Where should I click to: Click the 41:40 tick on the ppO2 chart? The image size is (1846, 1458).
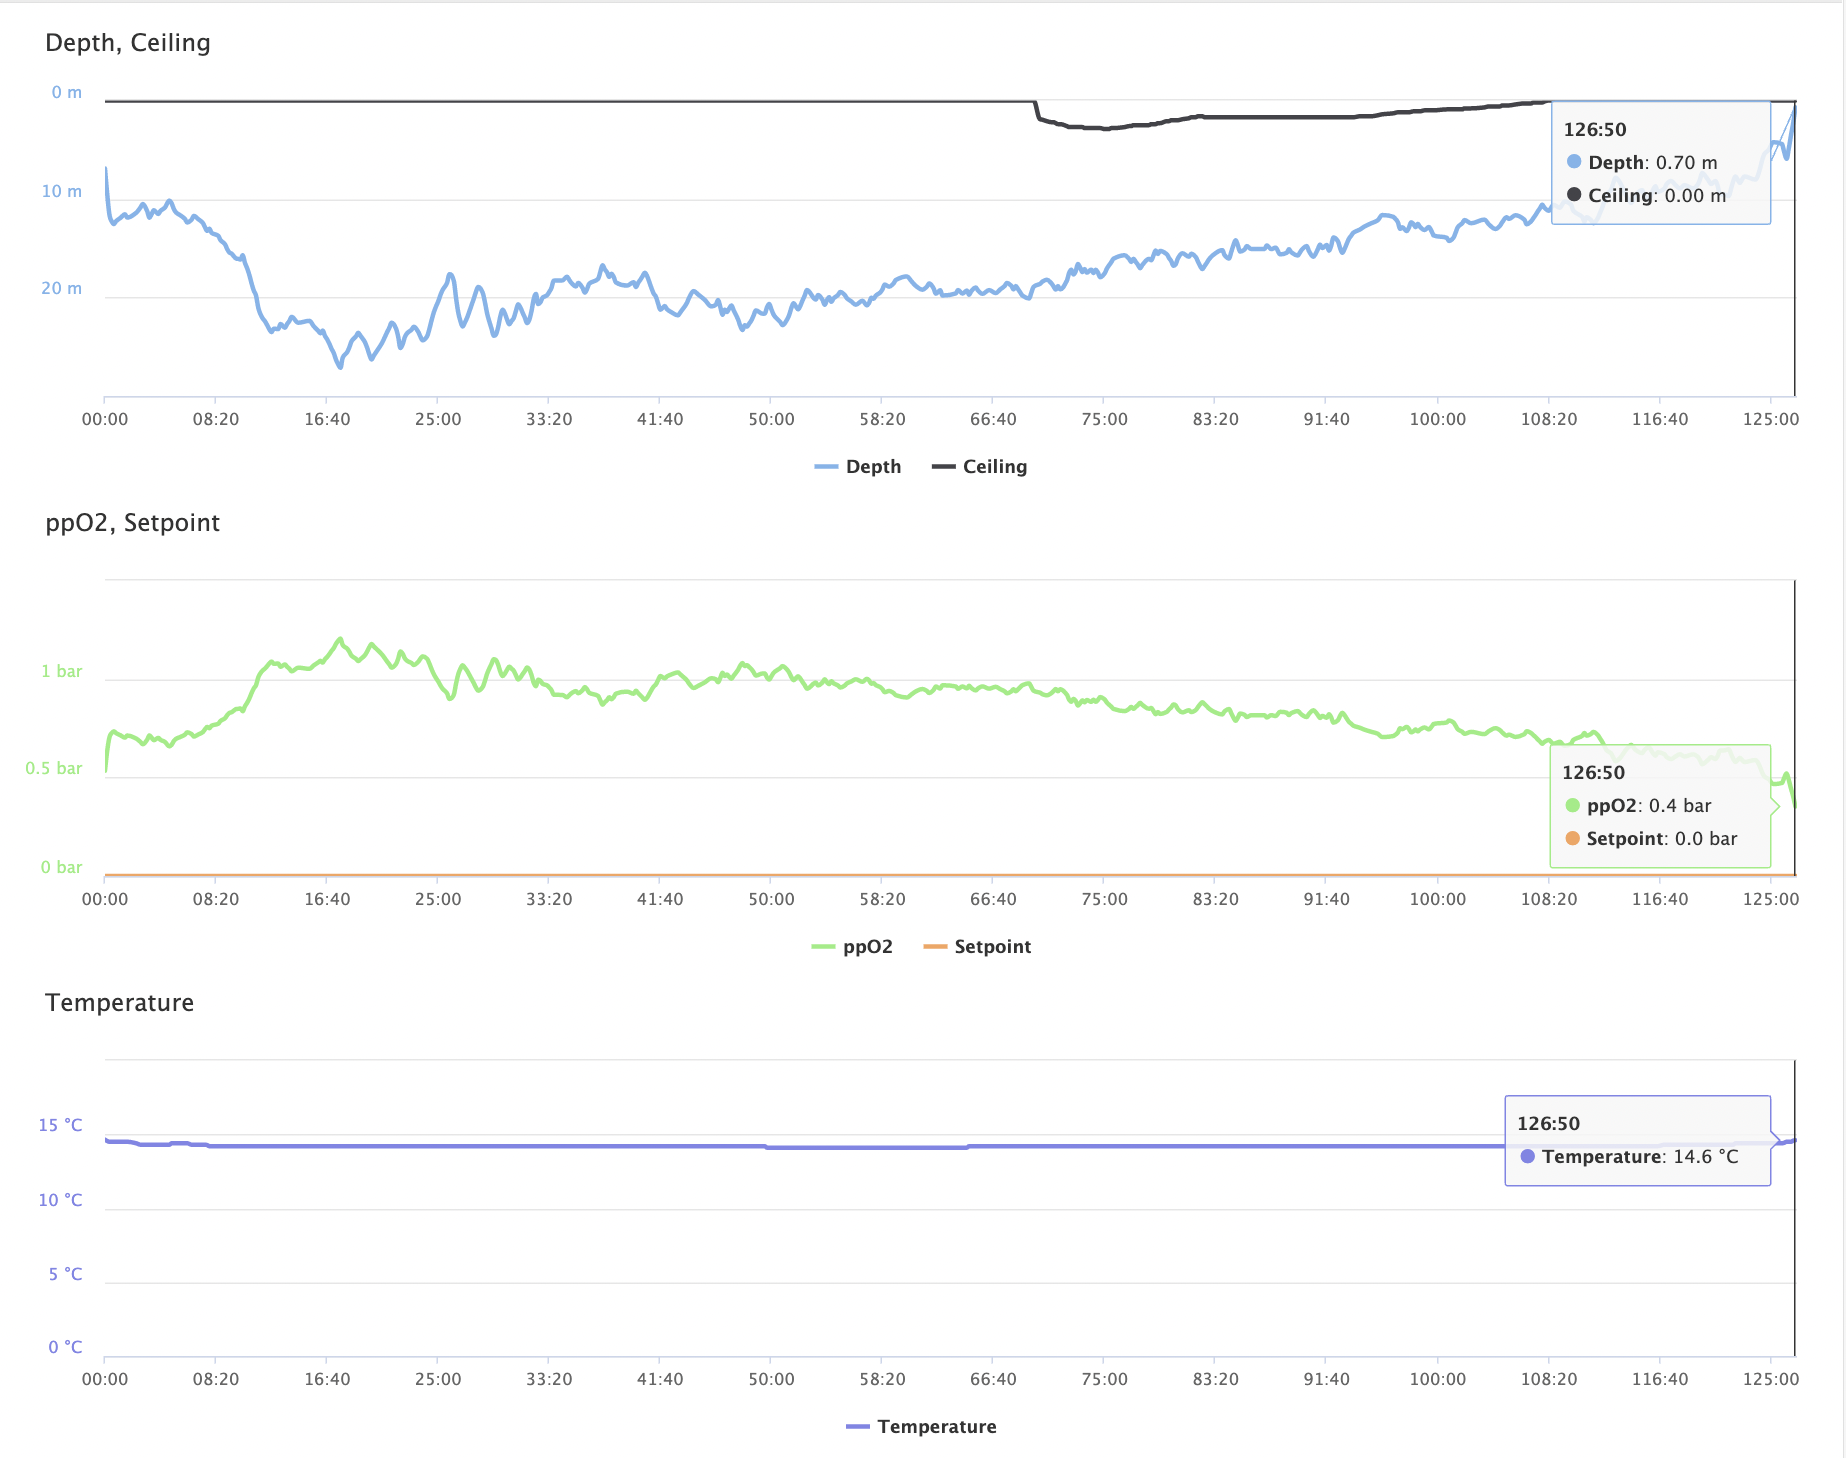pyautogui.click(x=660, y=899)
